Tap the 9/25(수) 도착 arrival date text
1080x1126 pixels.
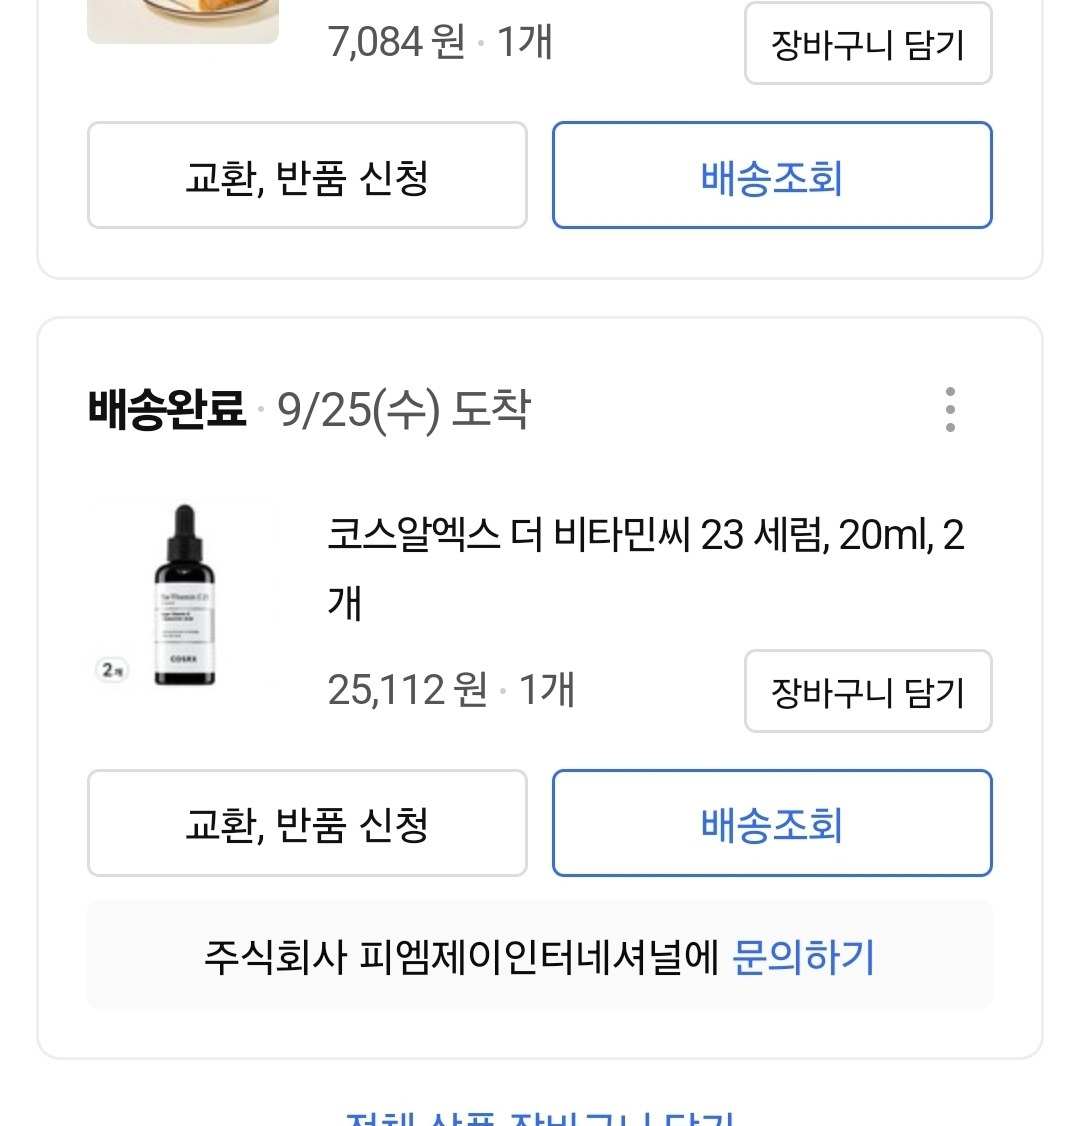pos(404,410)
